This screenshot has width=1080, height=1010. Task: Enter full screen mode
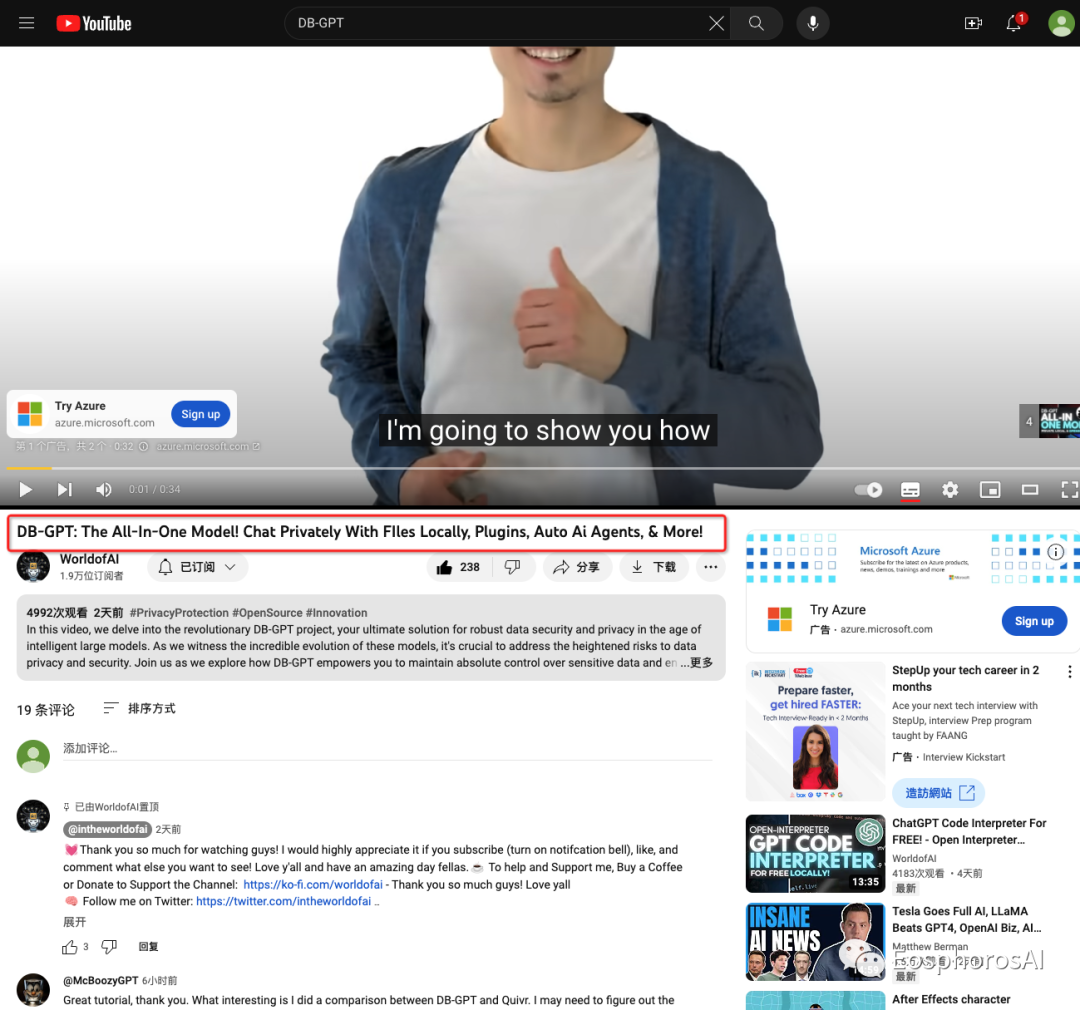coord(1069,489)
